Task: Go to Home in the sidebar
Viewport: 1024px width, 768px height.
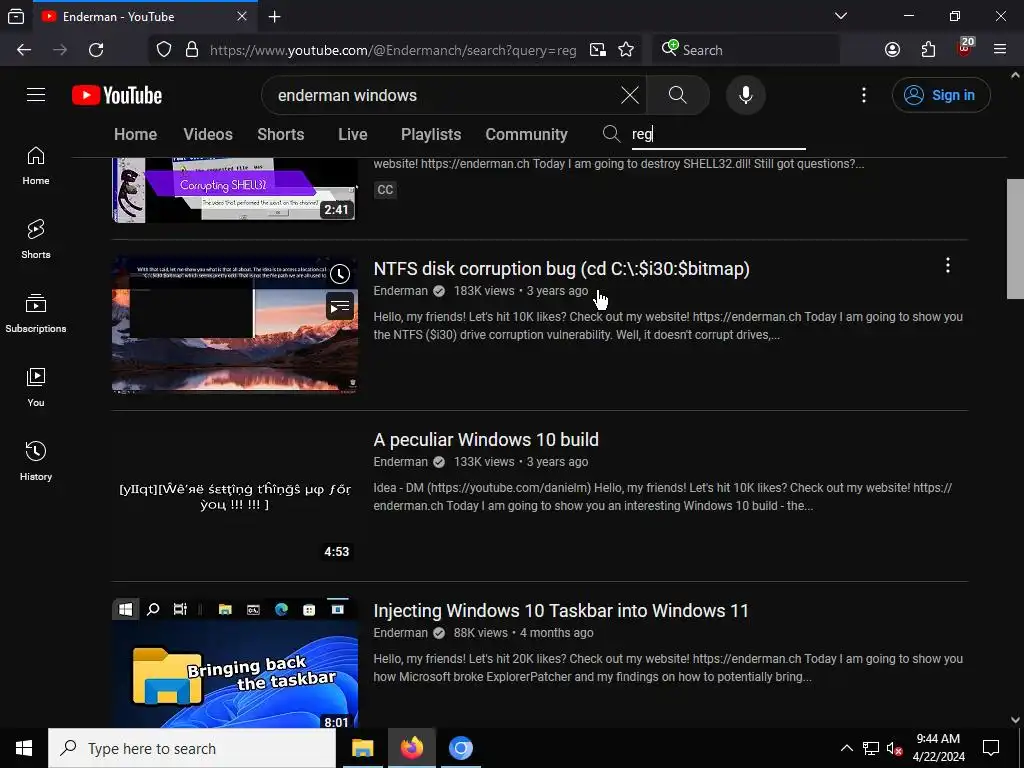Action: [36, 166]
